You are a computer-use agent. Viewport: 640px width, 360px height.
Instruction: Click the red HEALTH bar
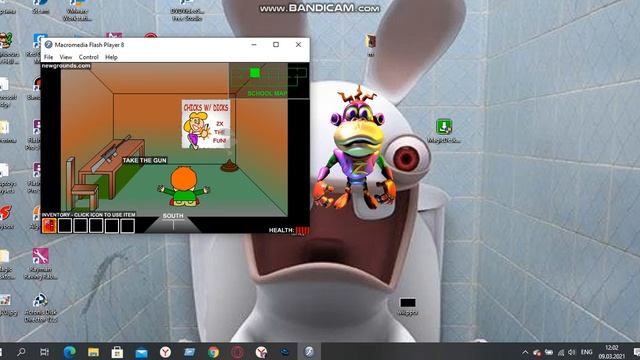click(302, 231)
